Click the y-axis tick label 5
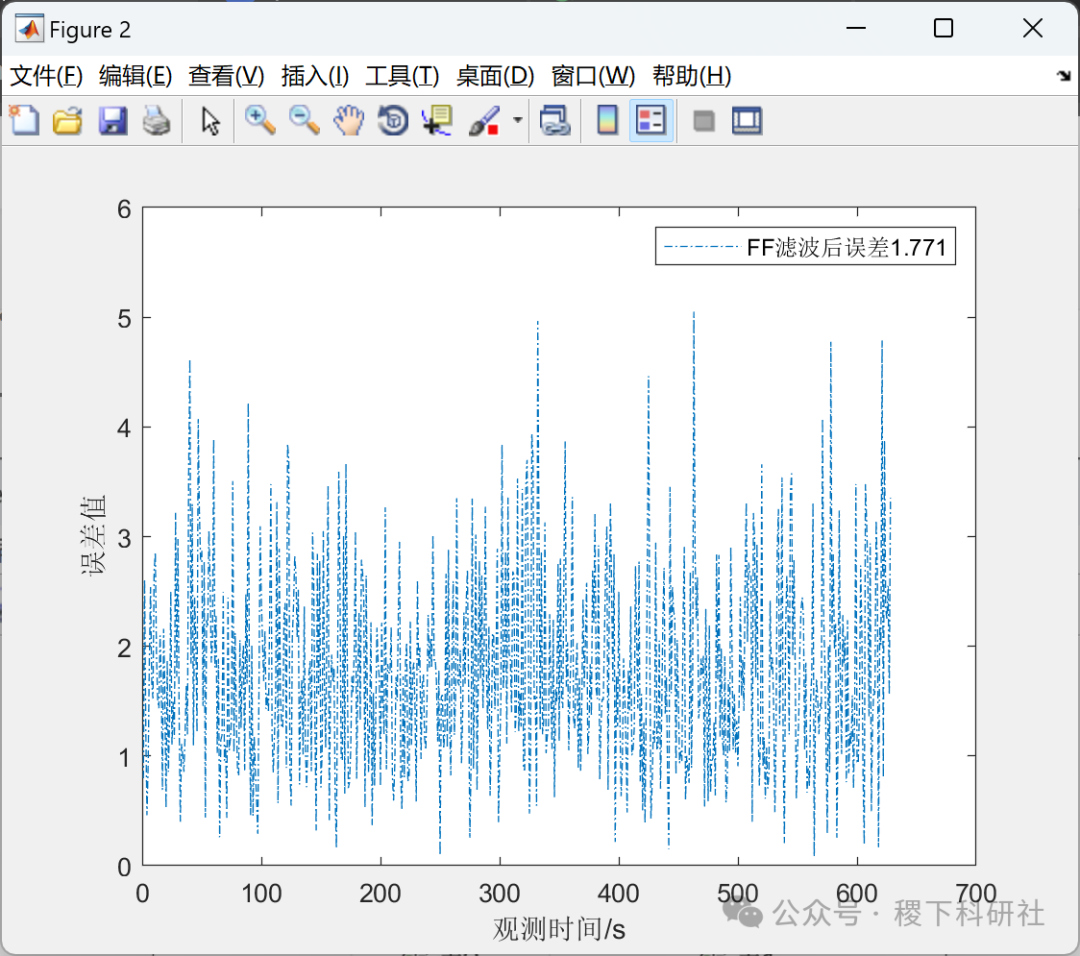This screenshot has height=956, width=1080. [124, 319]
